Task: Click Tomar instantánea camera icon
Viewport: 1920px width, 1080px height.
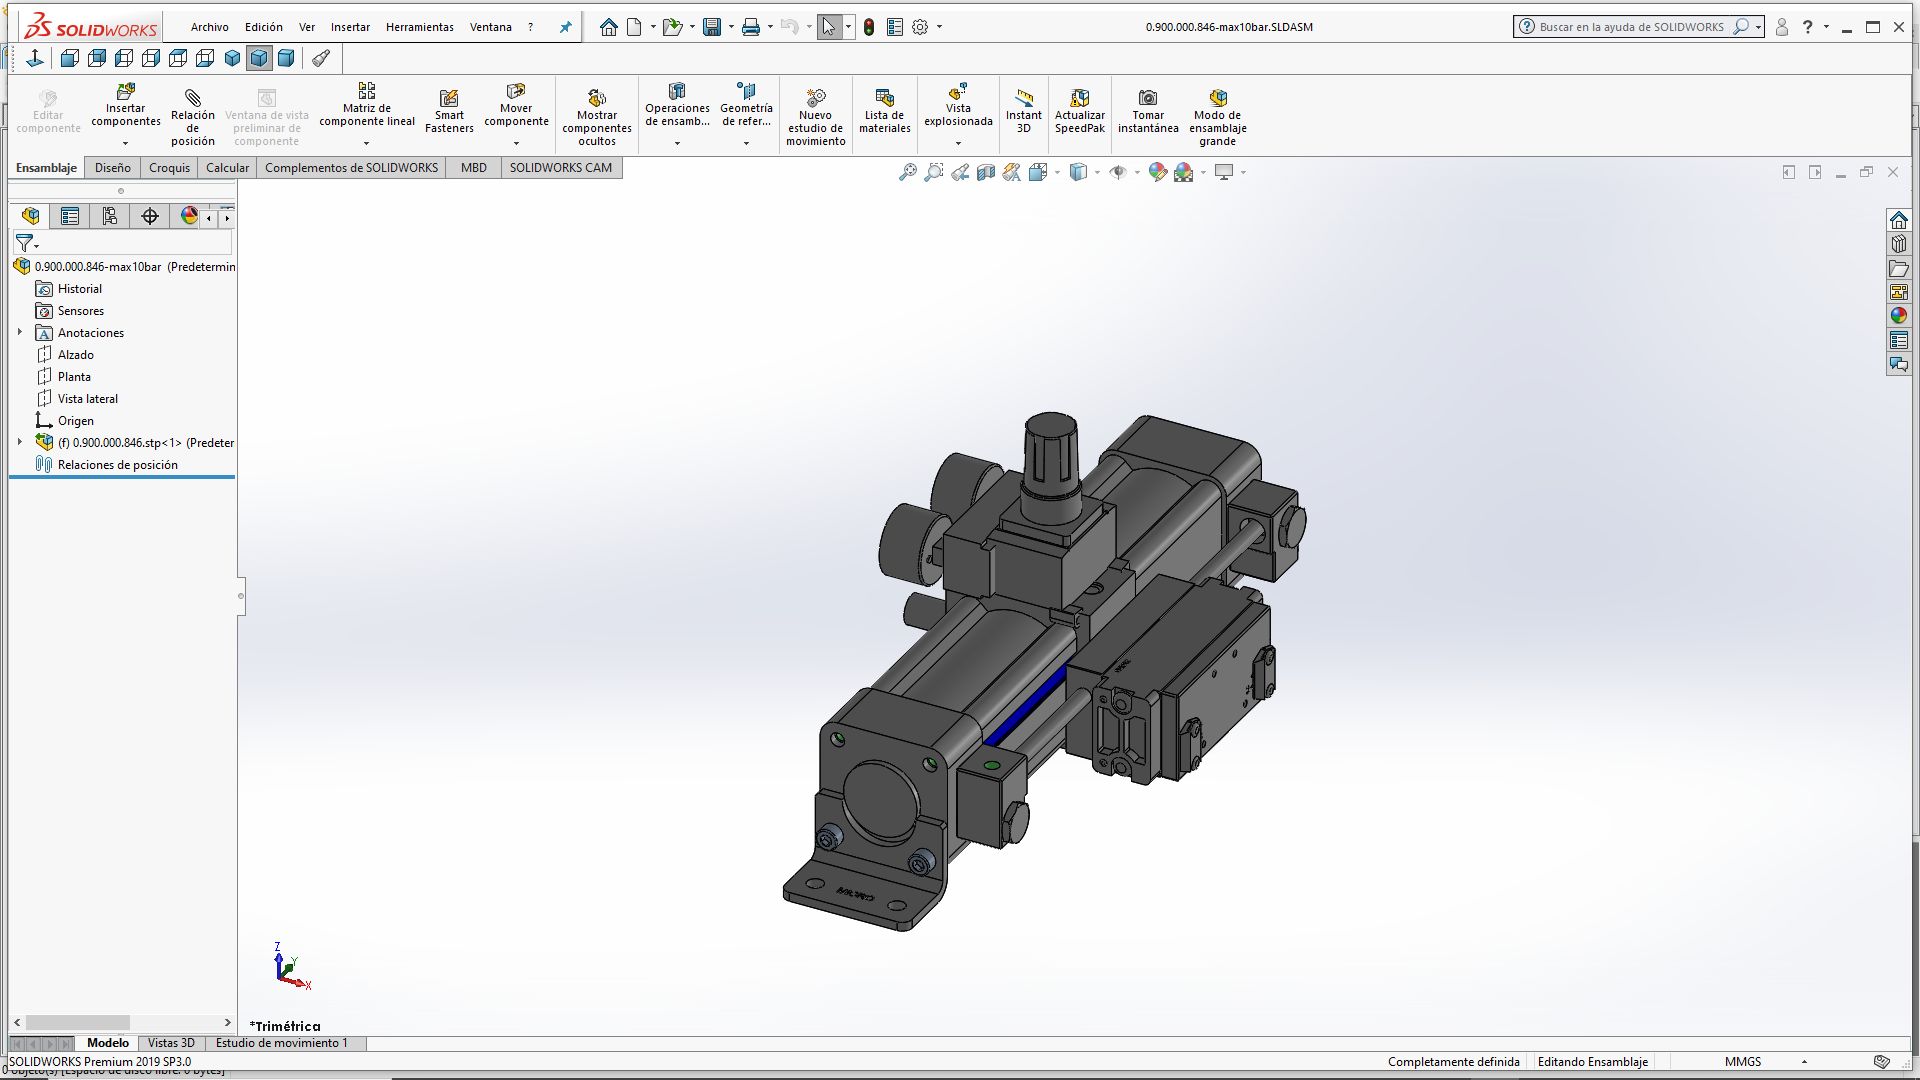Action: click(x=1148, y=98)
